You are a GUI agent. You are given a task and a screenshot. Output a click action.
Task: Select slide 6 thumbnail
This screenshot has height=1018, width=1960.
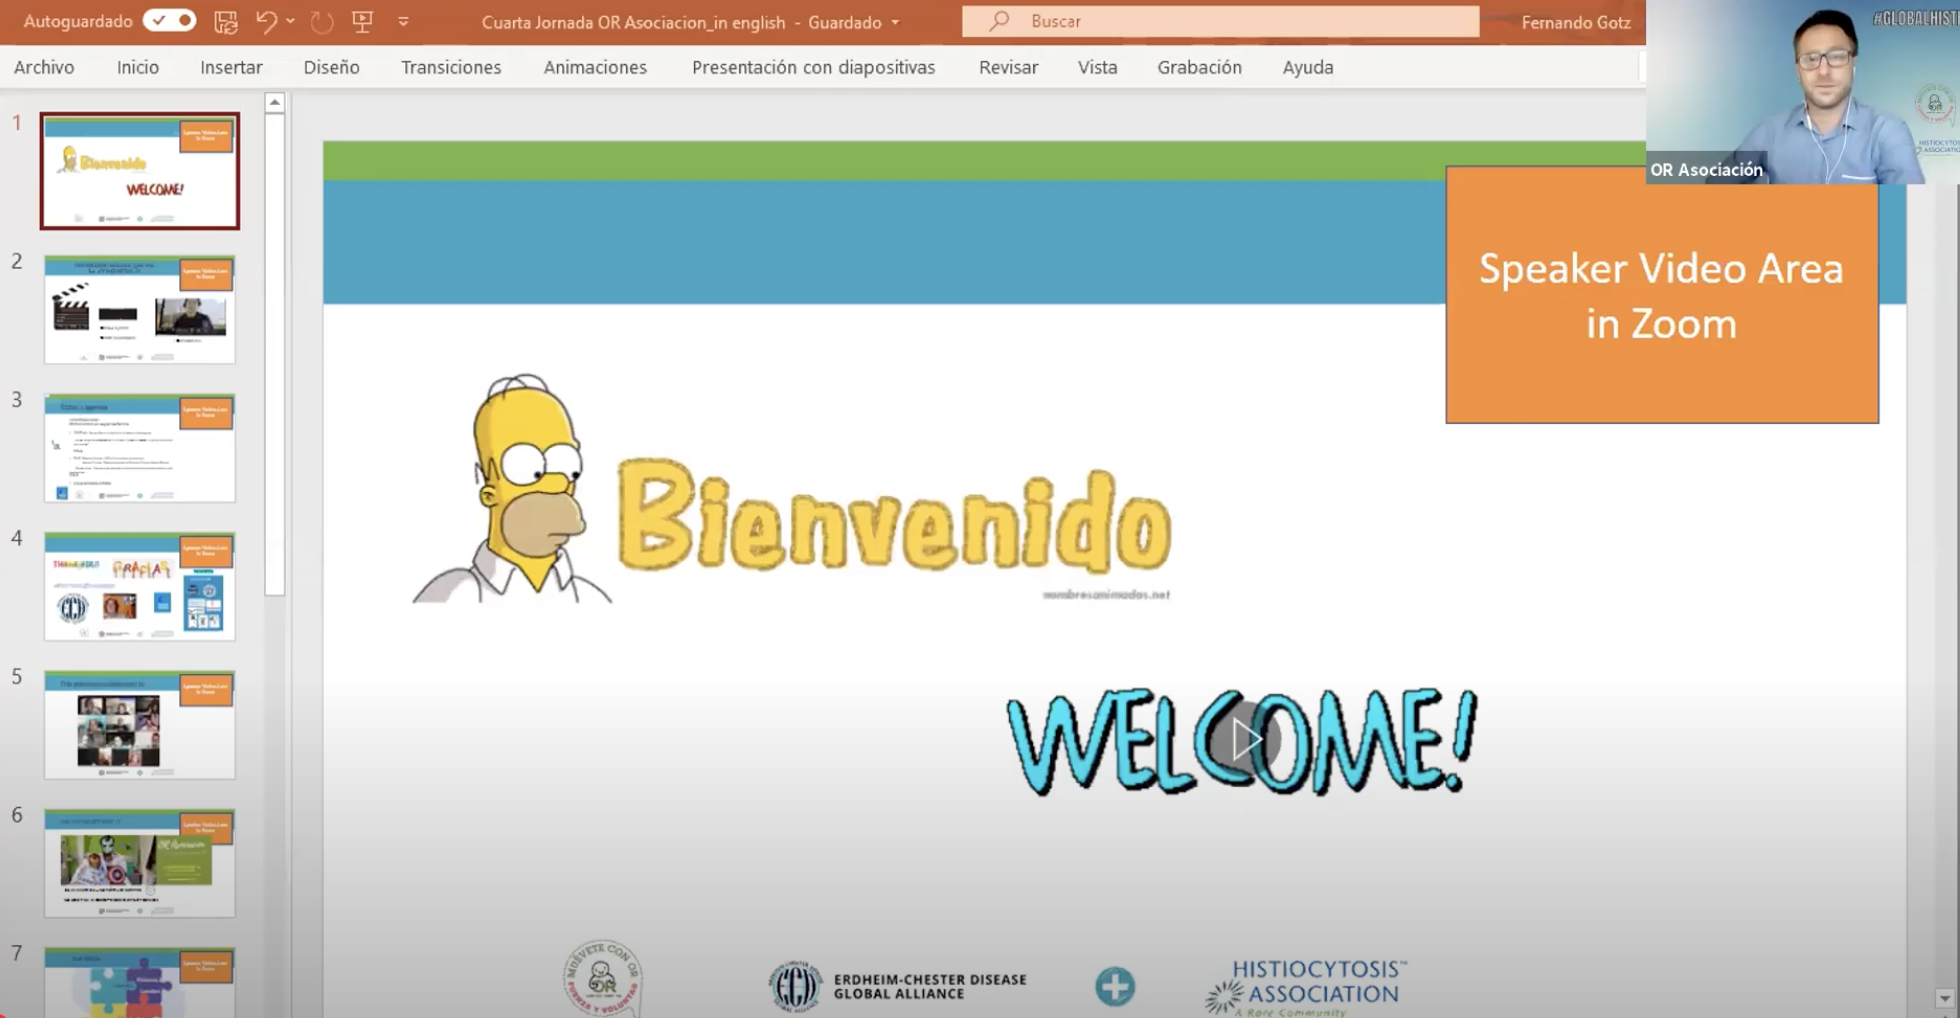pyautogui.click(x=140, y=863)
